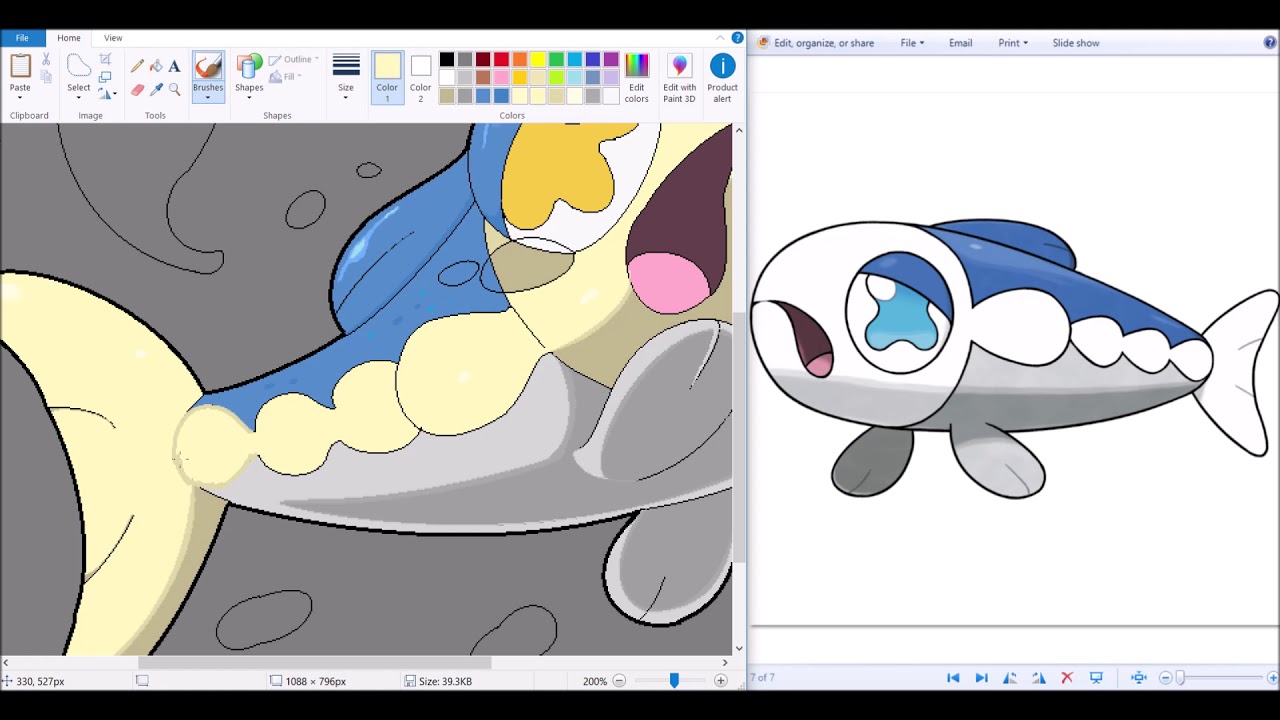
Task: Pick the yellow color swatch
Action: tap(538, 60)
